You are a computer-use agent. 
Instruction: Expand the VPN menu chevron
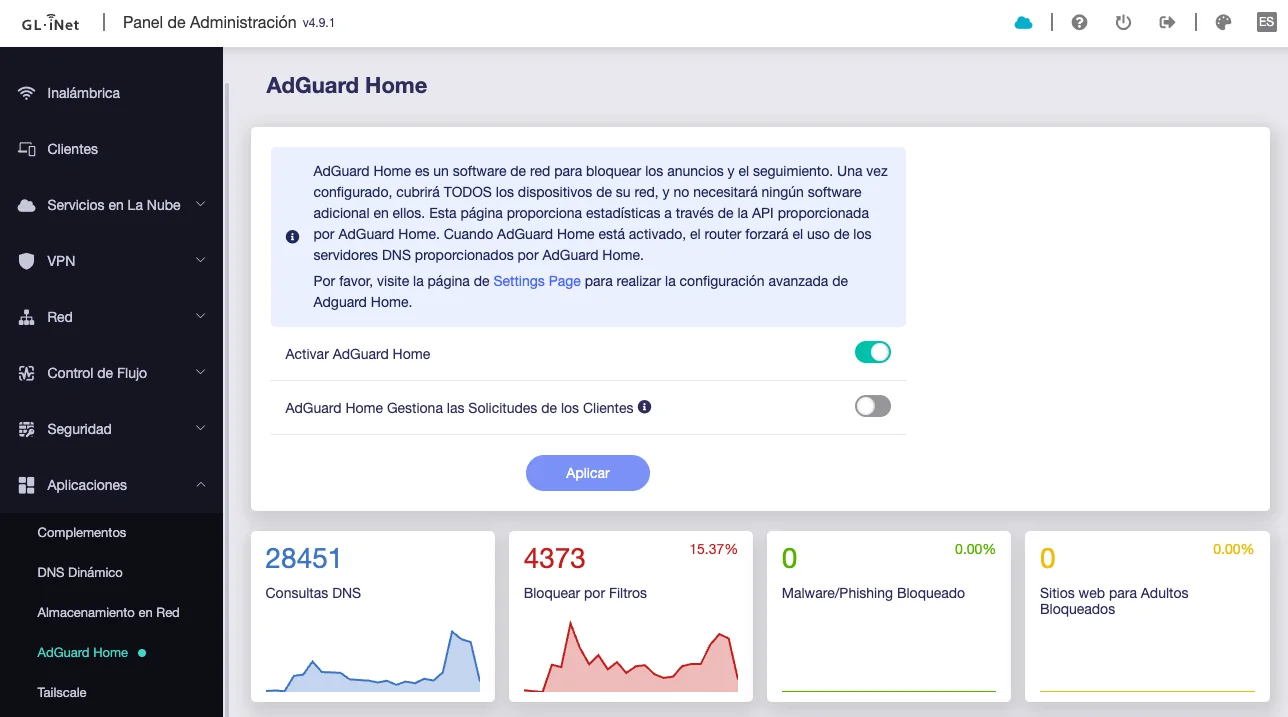click(201, 261)
